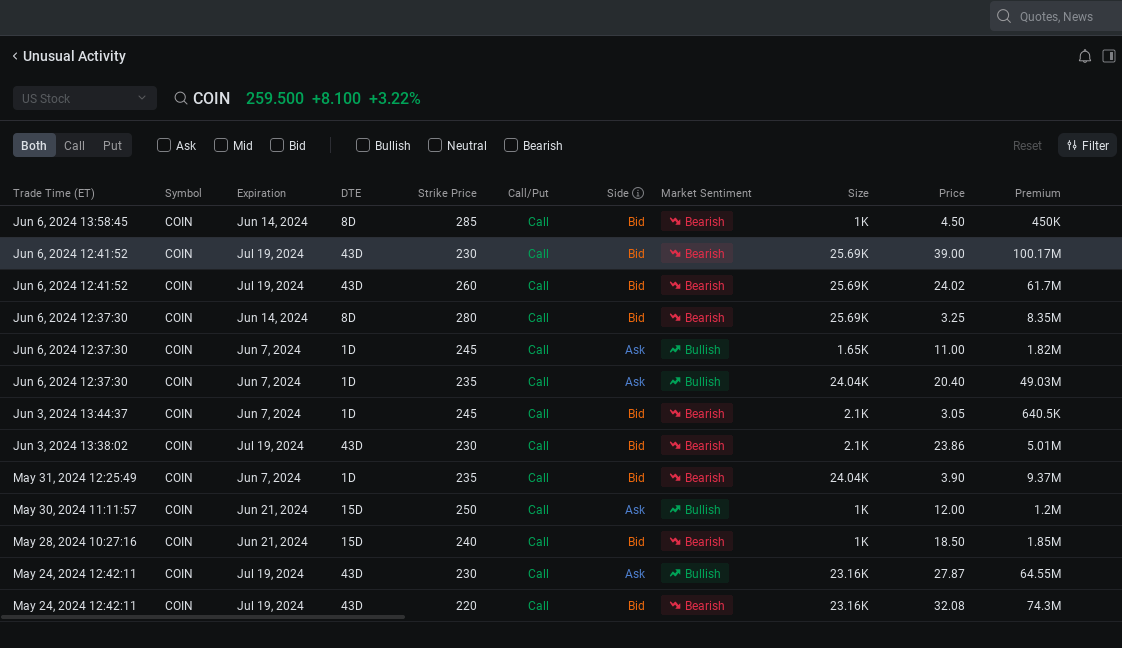Open the alerts bell icon
This screenshot has height=648, width=1122.
[x=1085, y=57]
